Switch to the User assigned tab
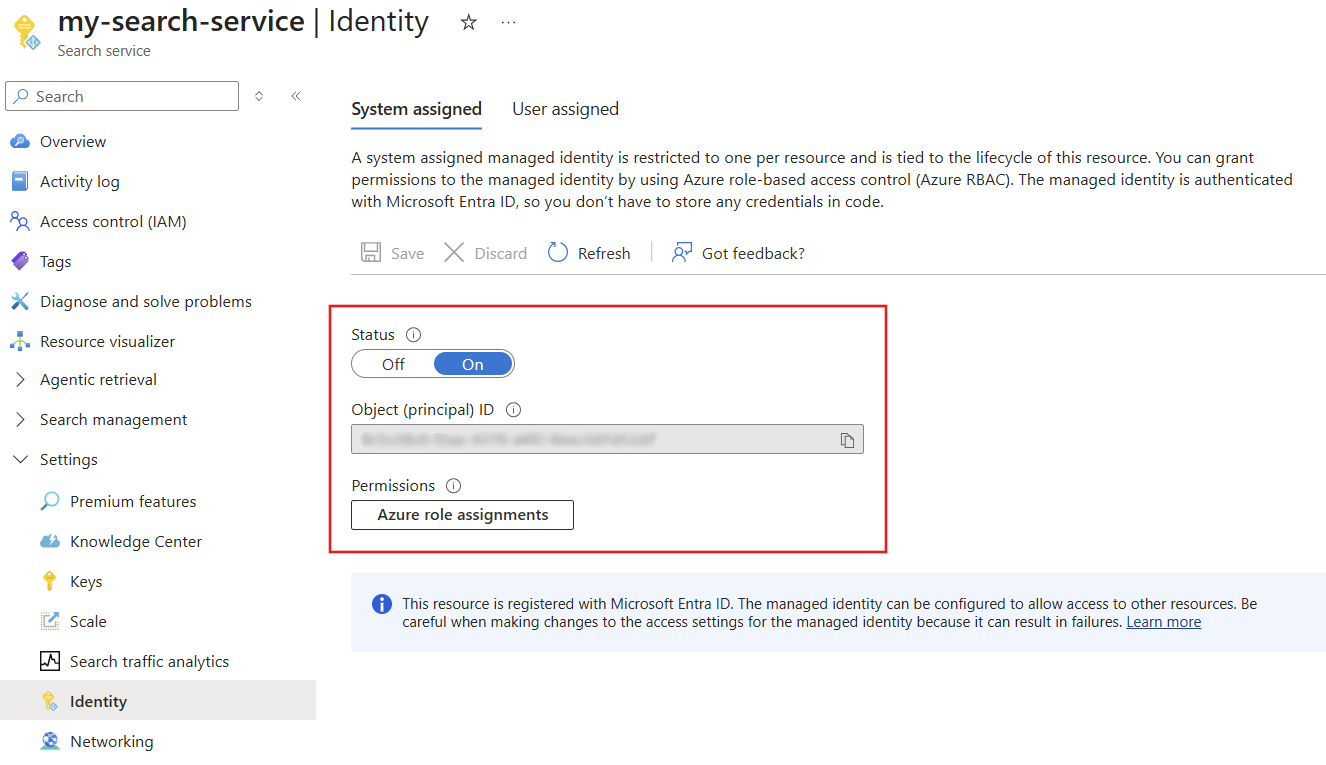This screenshot has width=1326, height=765. pyautogui.click(x=565, y=108)
